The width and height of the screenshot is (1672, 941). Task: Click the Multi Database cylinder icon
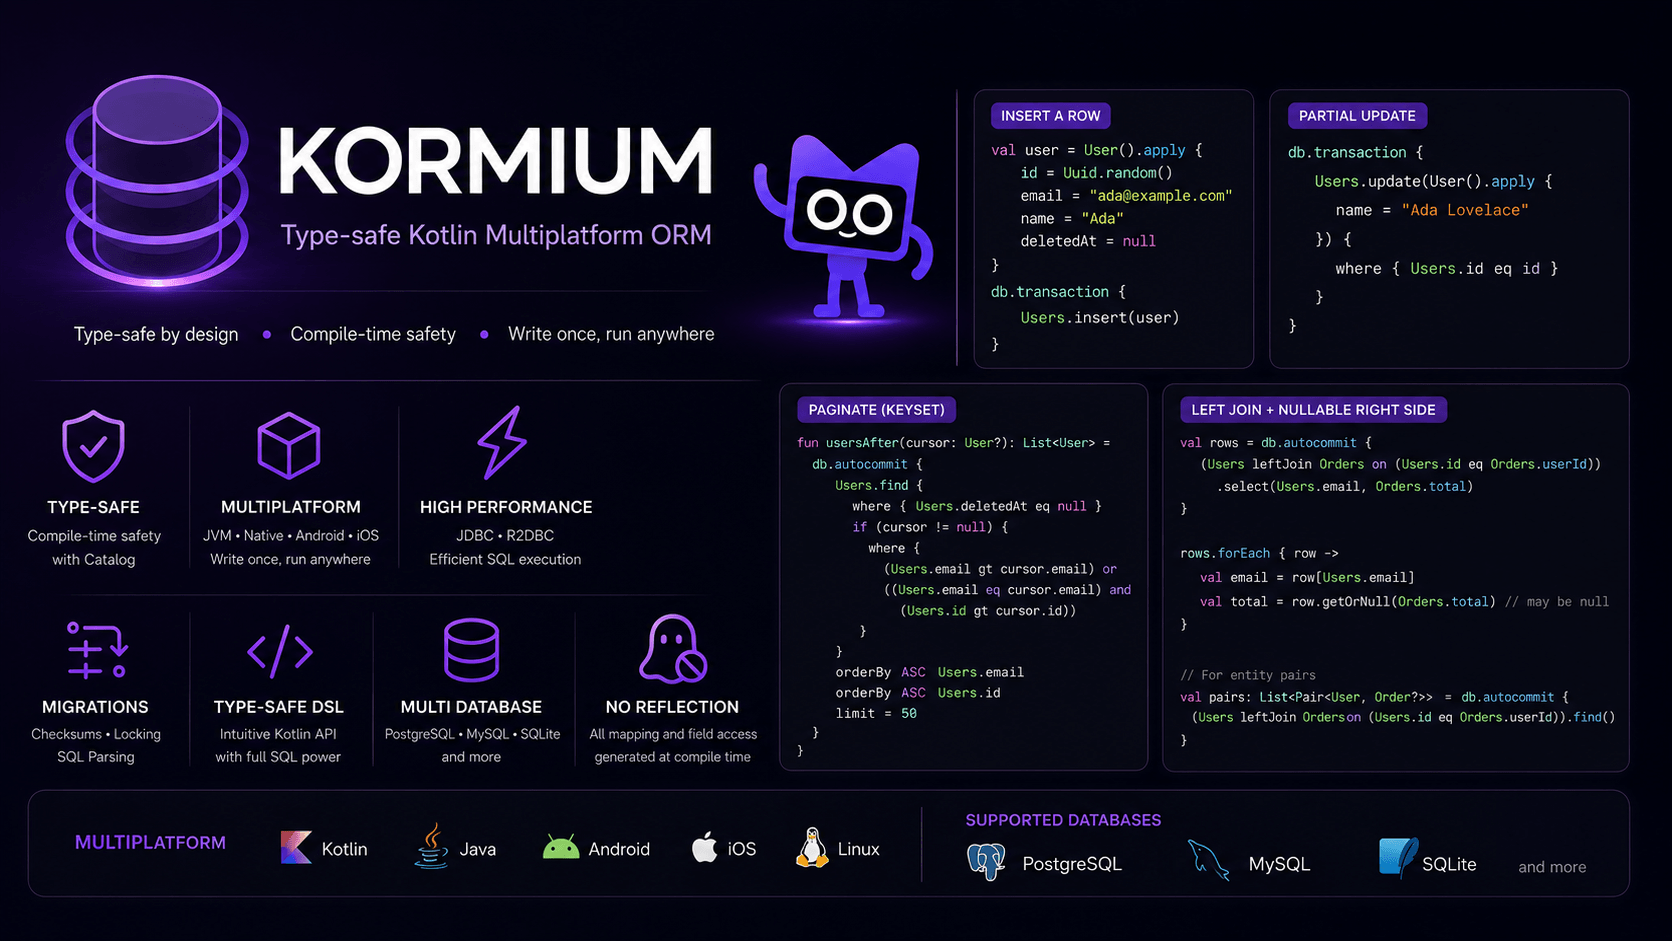471,650
